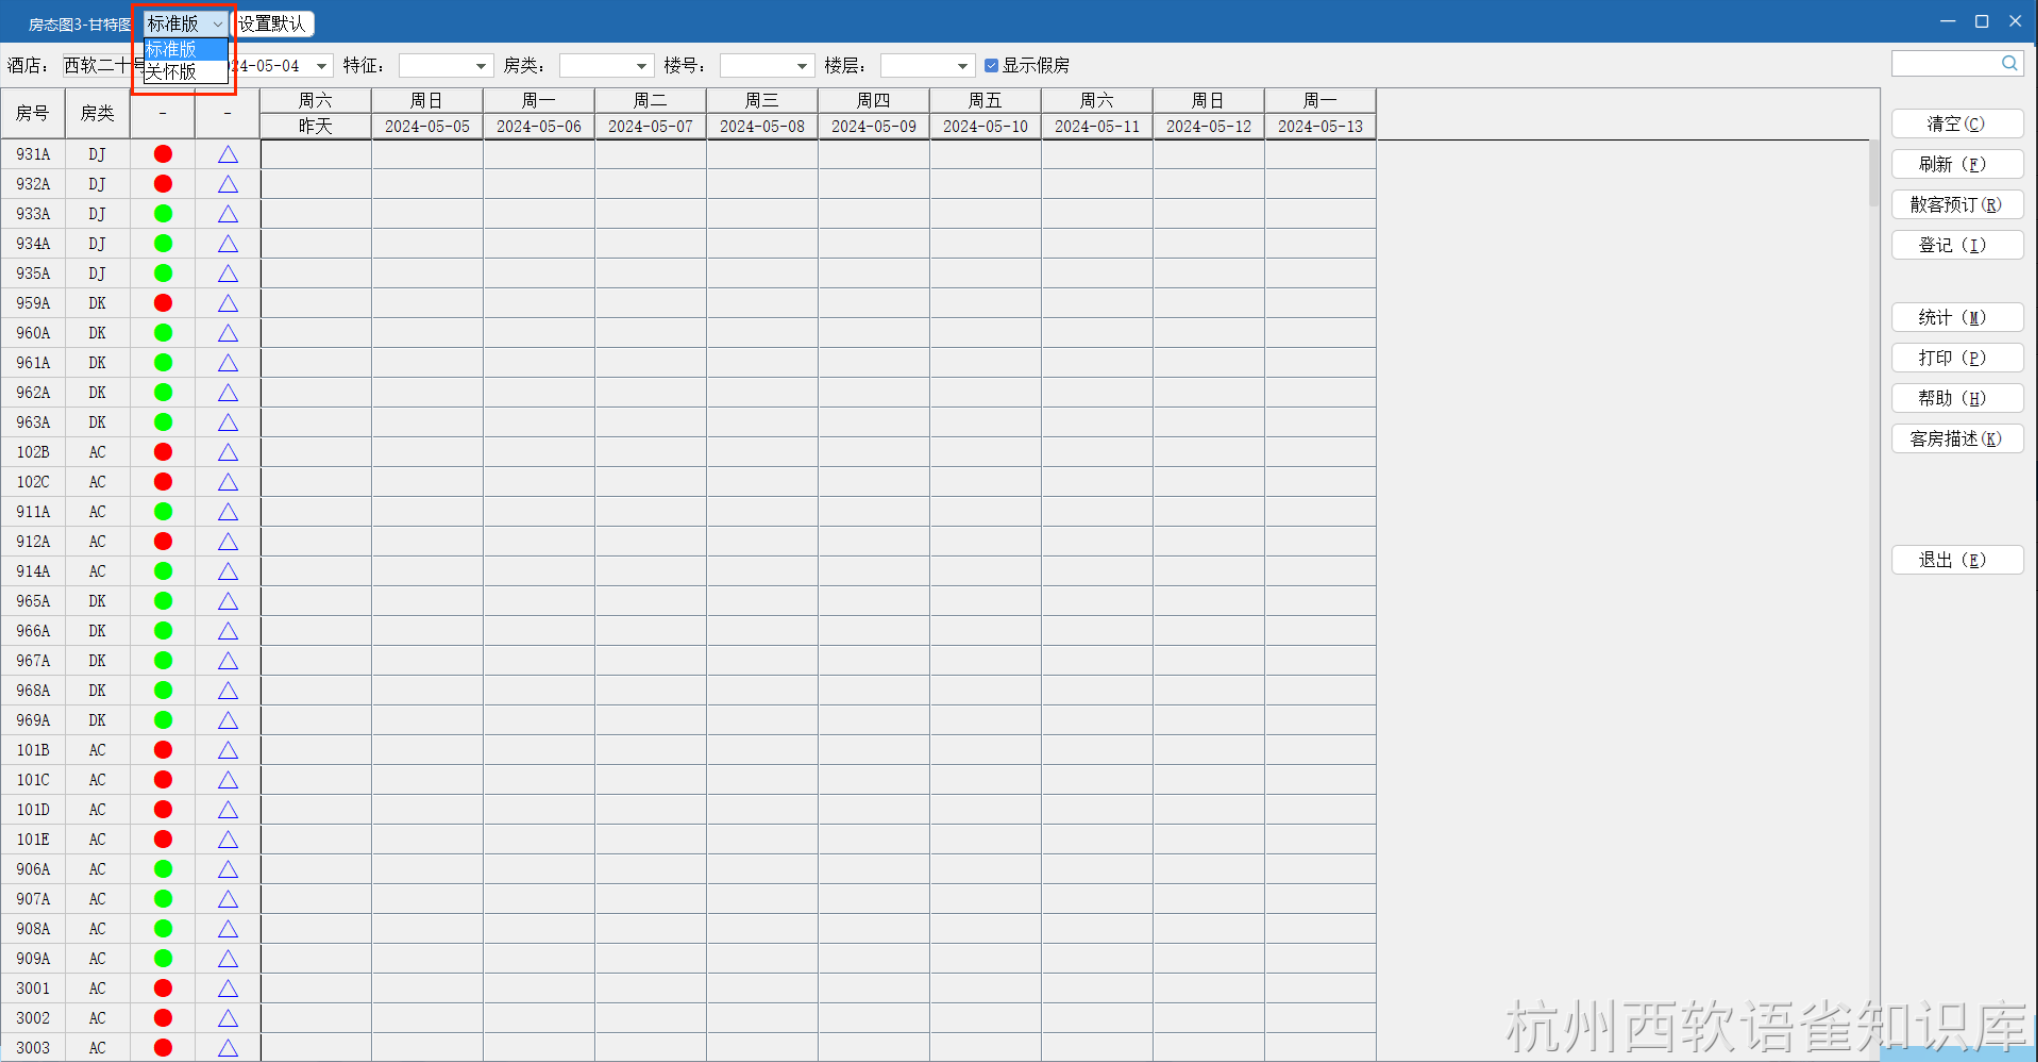The width and height of the screenshot is (2038, 1062).
Task: Click the 2024-05-10 date column header
Action: (985, 126)
